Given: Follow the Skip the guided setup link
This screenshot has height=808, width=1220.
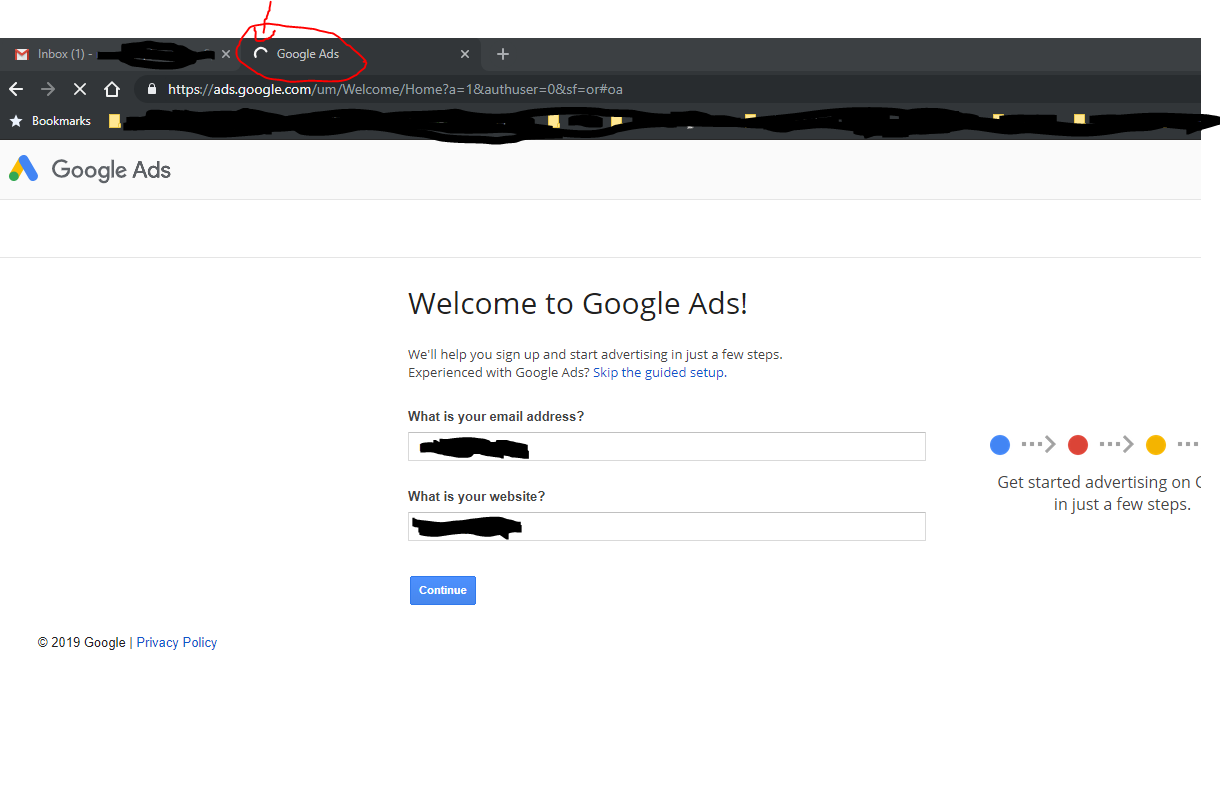Looking at the screenshot, I should [x=659, y=372].
